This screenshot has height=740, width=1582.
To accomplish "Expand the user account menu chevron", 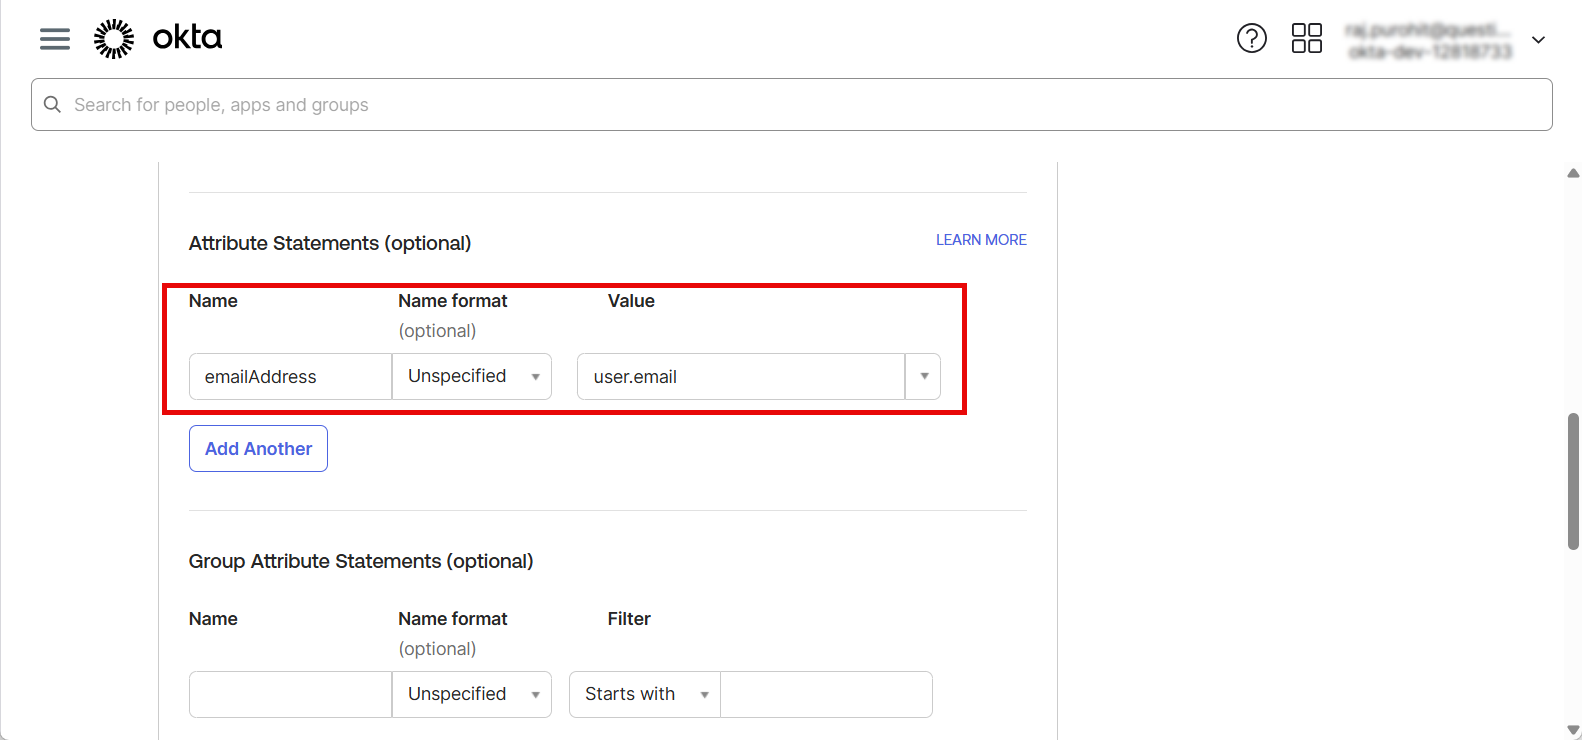I will (1538, 40).
